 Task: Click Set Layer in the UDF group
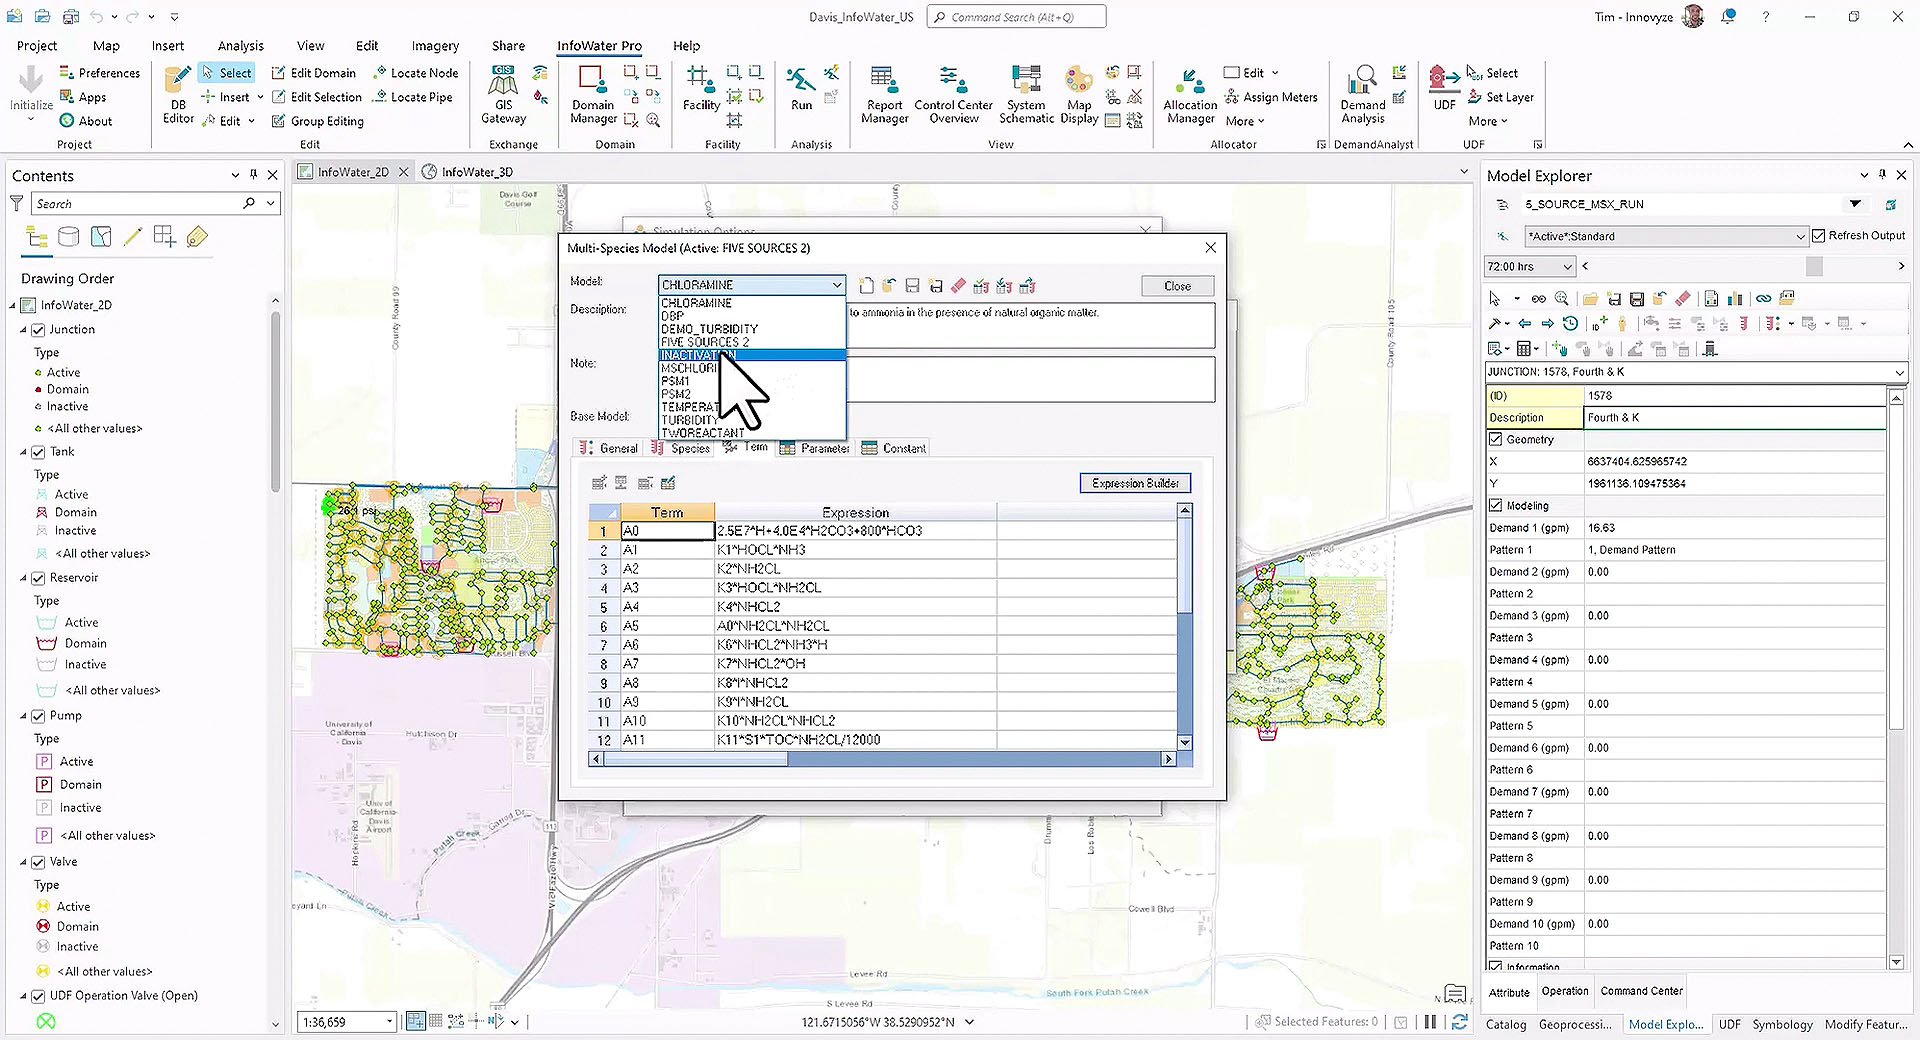tap(1500, 97)
